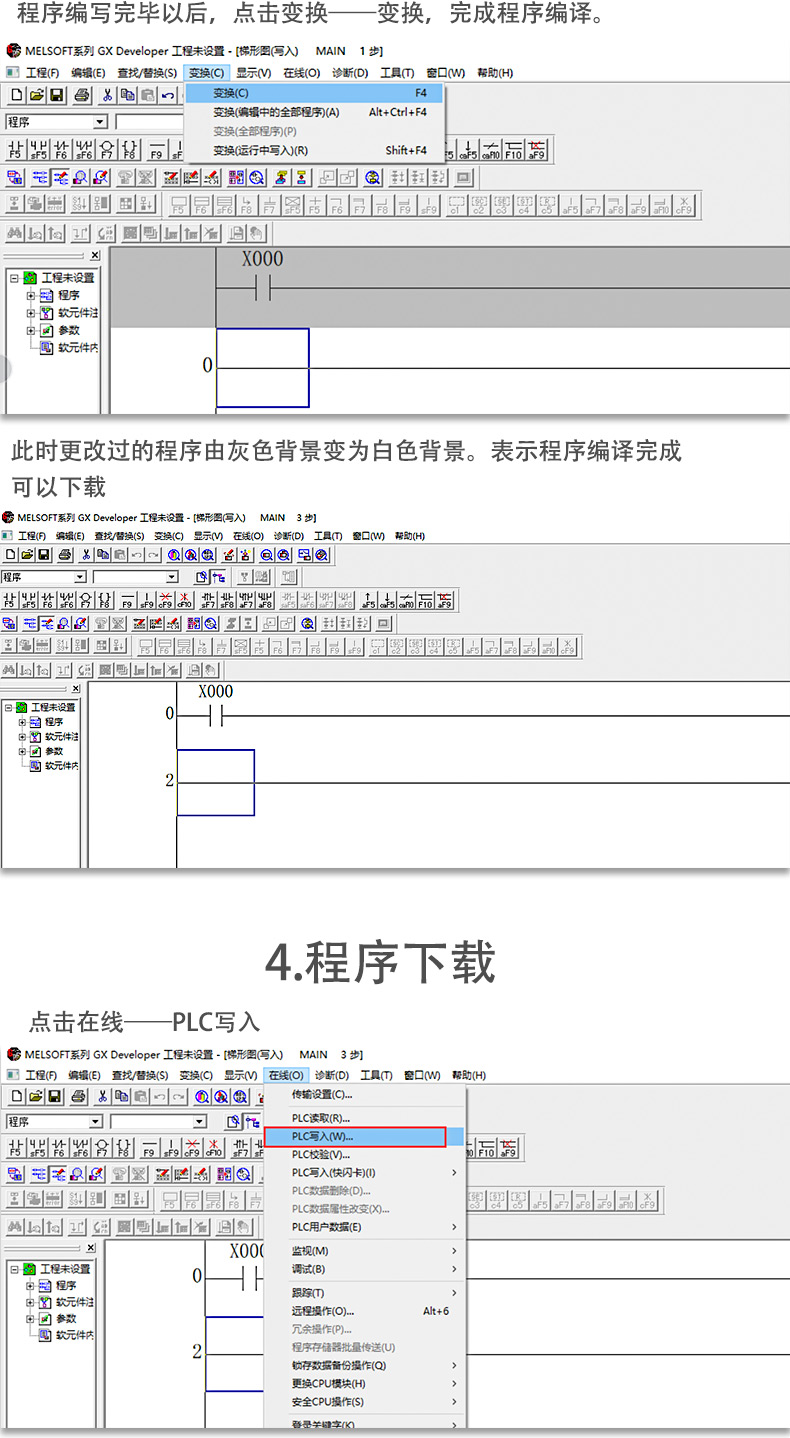
Task: Expand the 参数 tree node in topmost project panel
Action: (31, 330)
